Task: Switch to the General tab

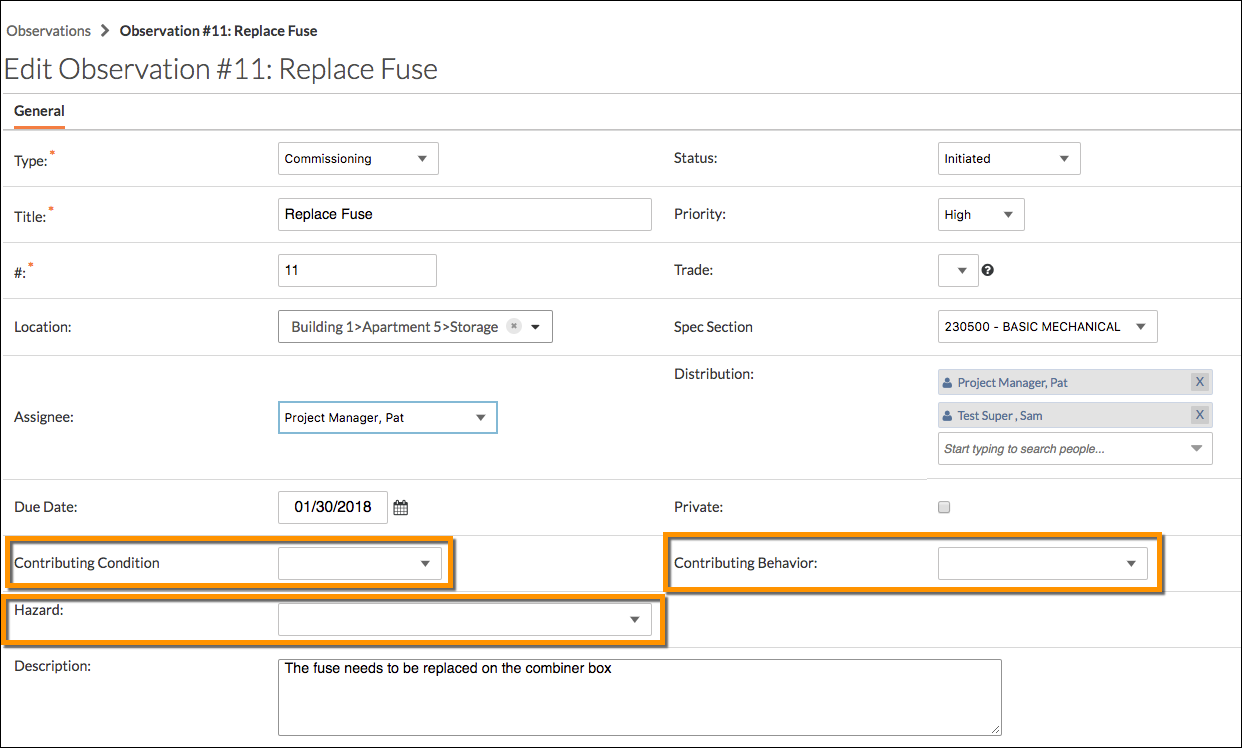Action: 39,111
